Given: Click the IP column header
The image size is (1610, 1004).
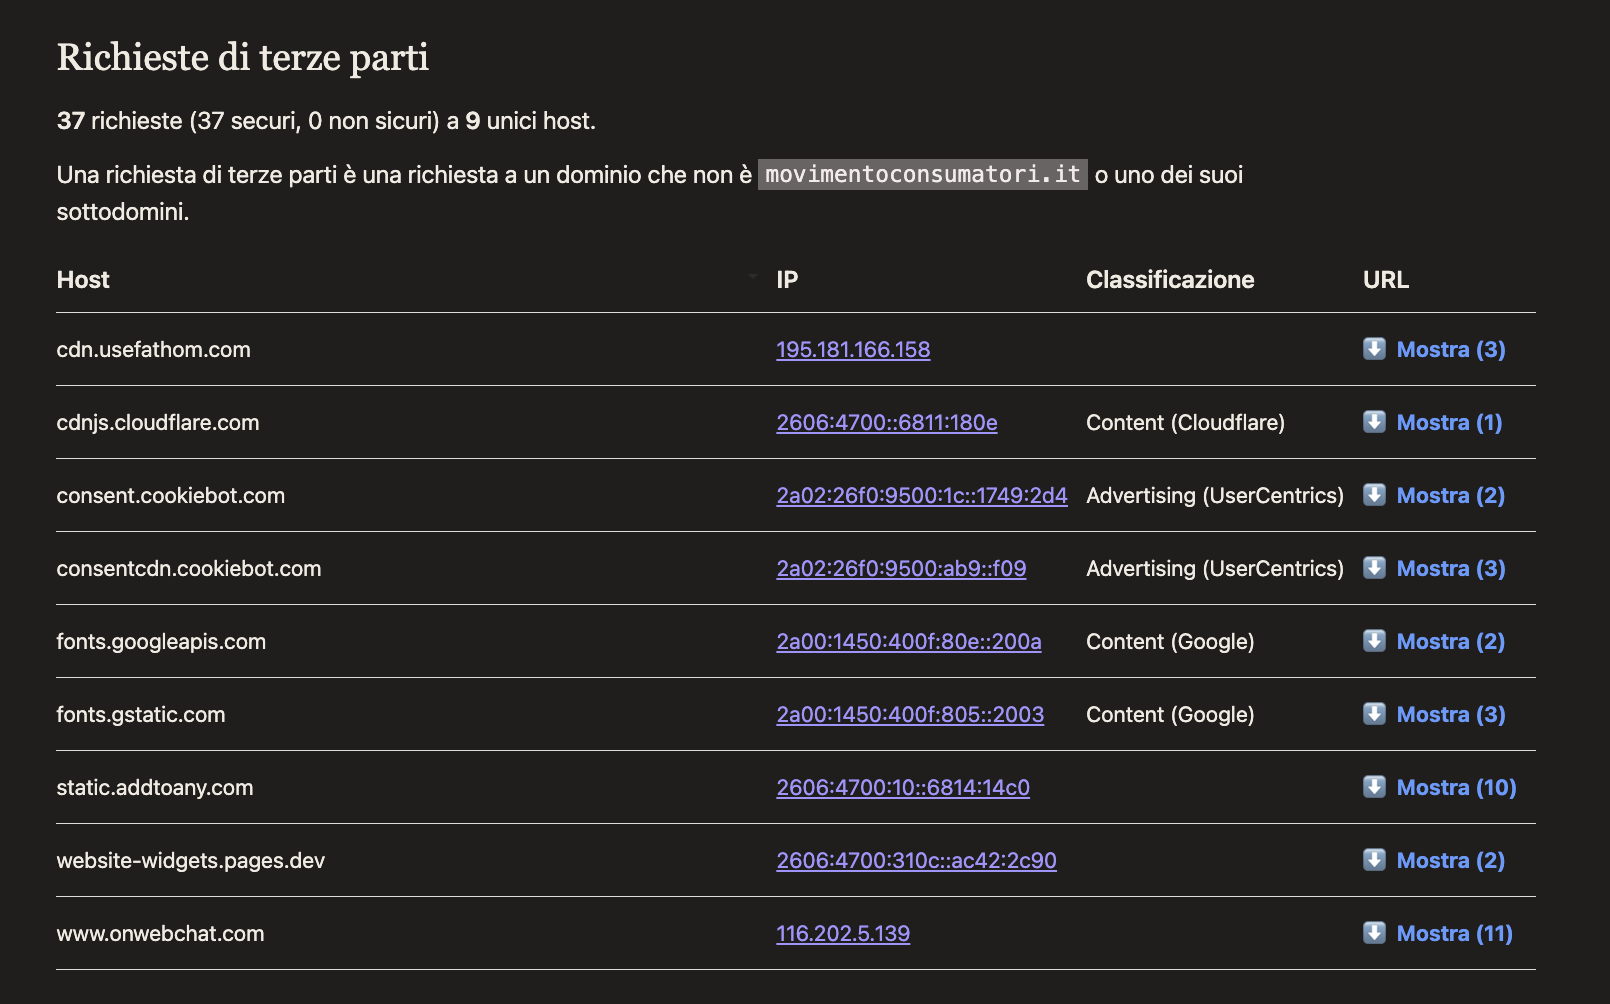Looking at the screenshot, I should [787, 280].
